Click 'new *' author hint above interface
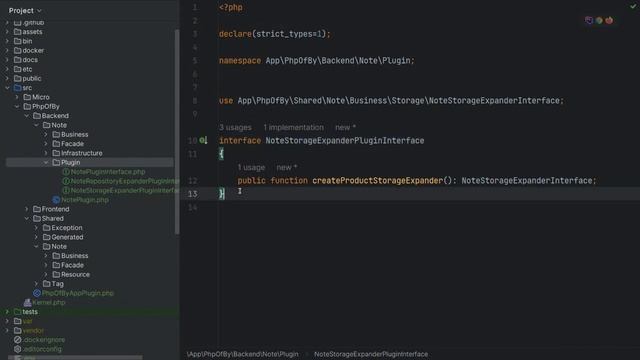The height and width of the screenshot is (360, 640). pos(345,127)
